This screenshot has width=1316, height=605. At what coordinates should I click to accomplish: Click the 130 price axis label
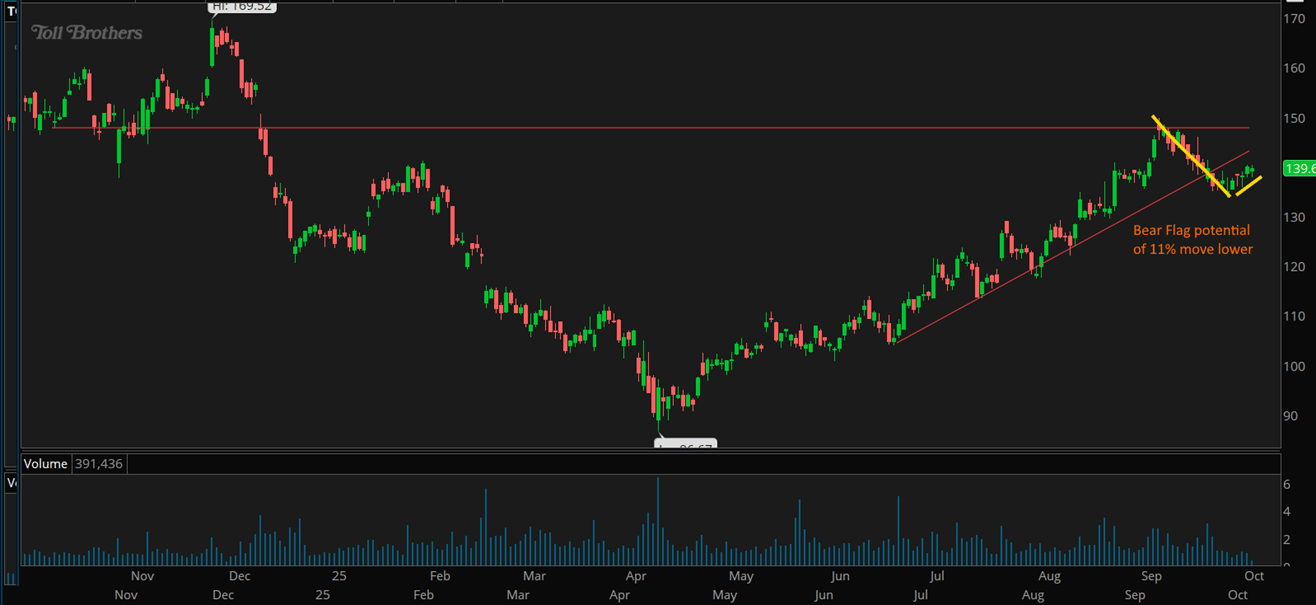[1294, 217]
